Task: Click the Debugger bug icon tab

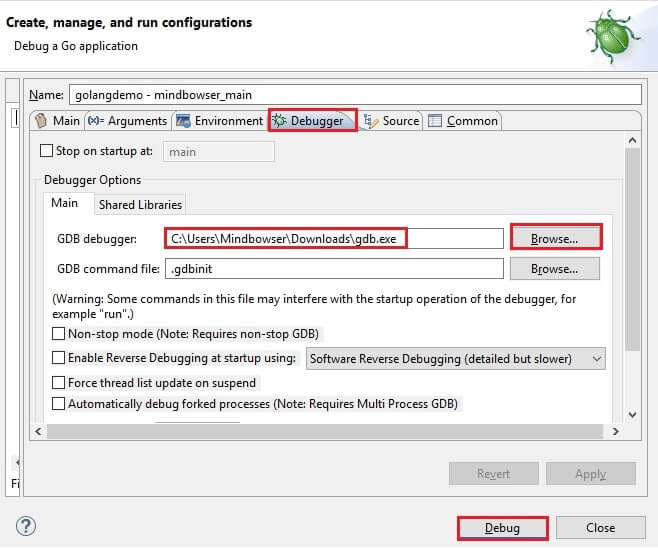Action: click(x=280, y=121)
